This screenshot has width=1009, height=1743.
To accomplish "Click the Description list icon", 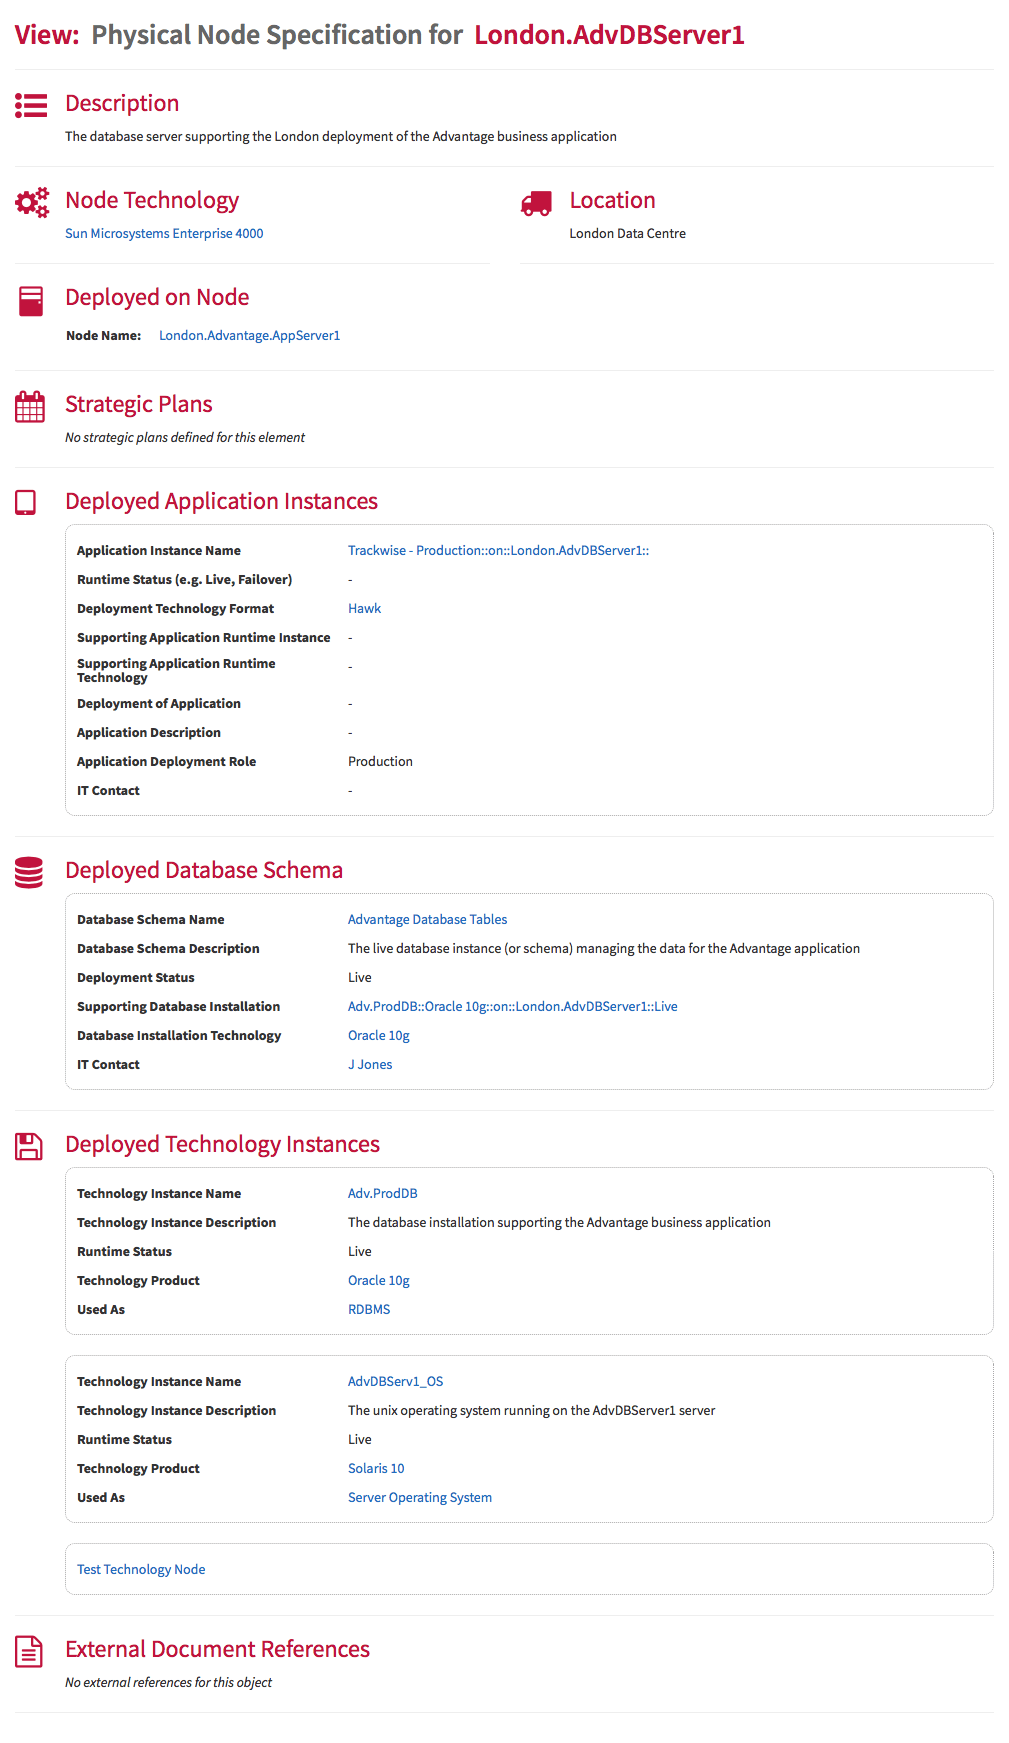I will pyautogui.click(x=31, y=105).
